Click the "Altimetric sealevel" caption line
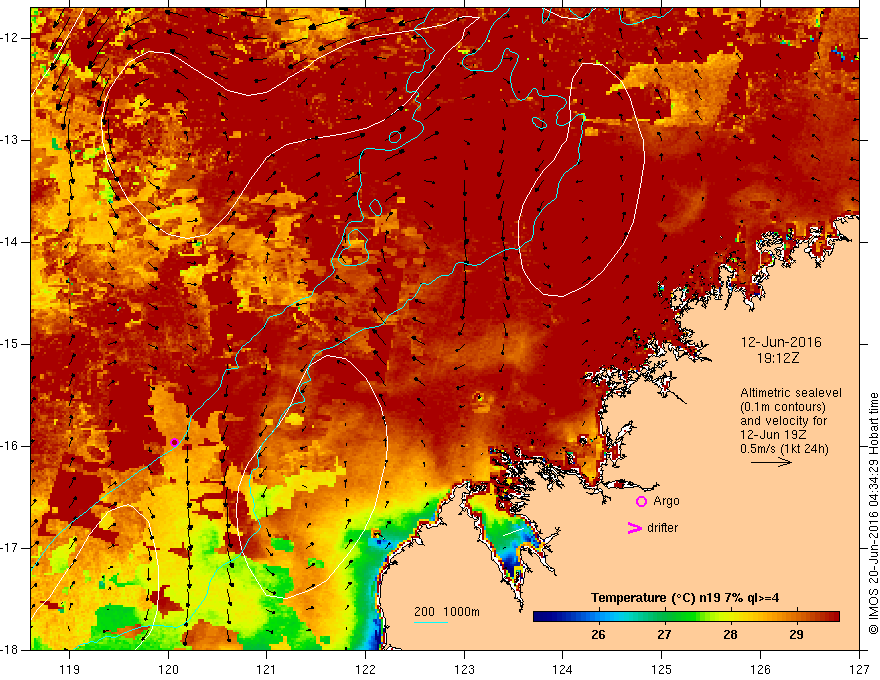Viewport: 880px width, 680px height. tap(791, 393)
